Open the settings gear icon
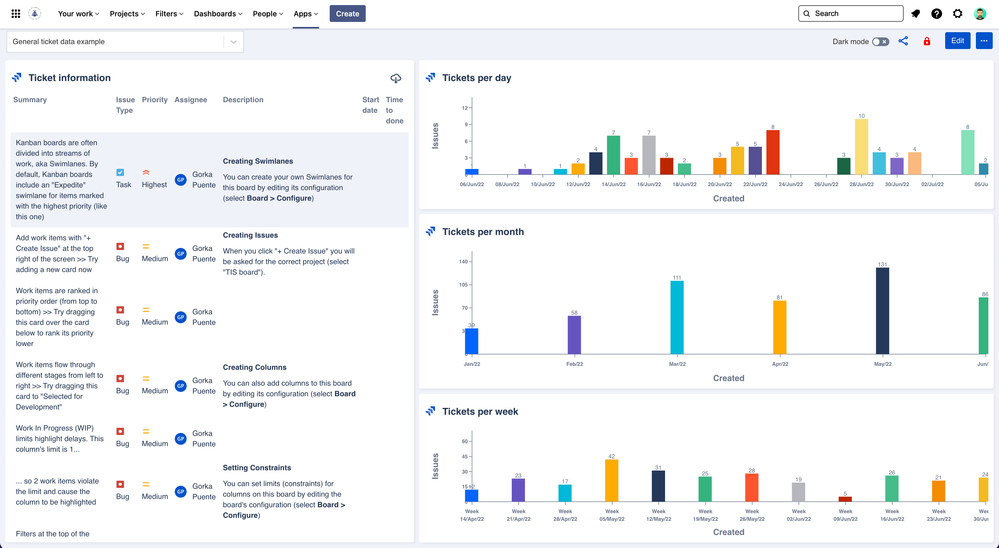Image resolution: width=999 pixels, height=548 pixels. click(958, 13)
